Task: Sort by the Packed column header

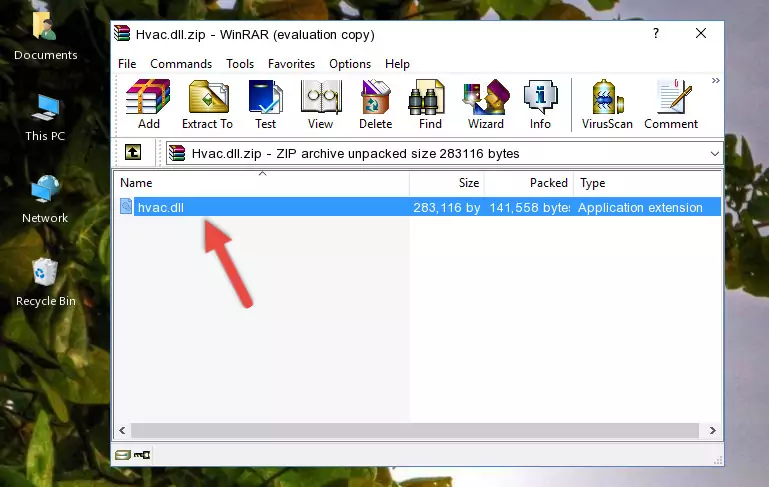Action: [x=529, y=183]
